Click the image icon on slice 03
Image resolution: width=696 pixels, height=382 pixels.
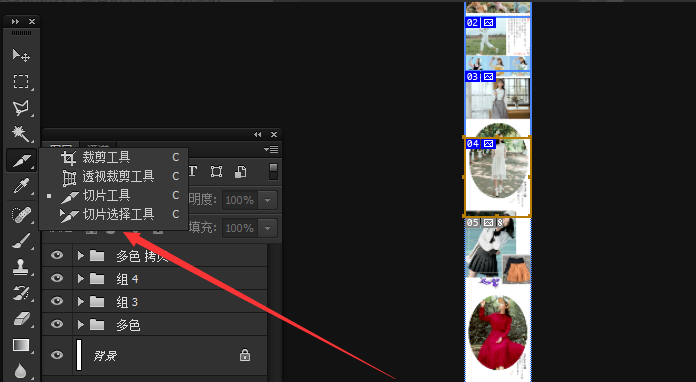pyautogui.click(x=488, y=77)
